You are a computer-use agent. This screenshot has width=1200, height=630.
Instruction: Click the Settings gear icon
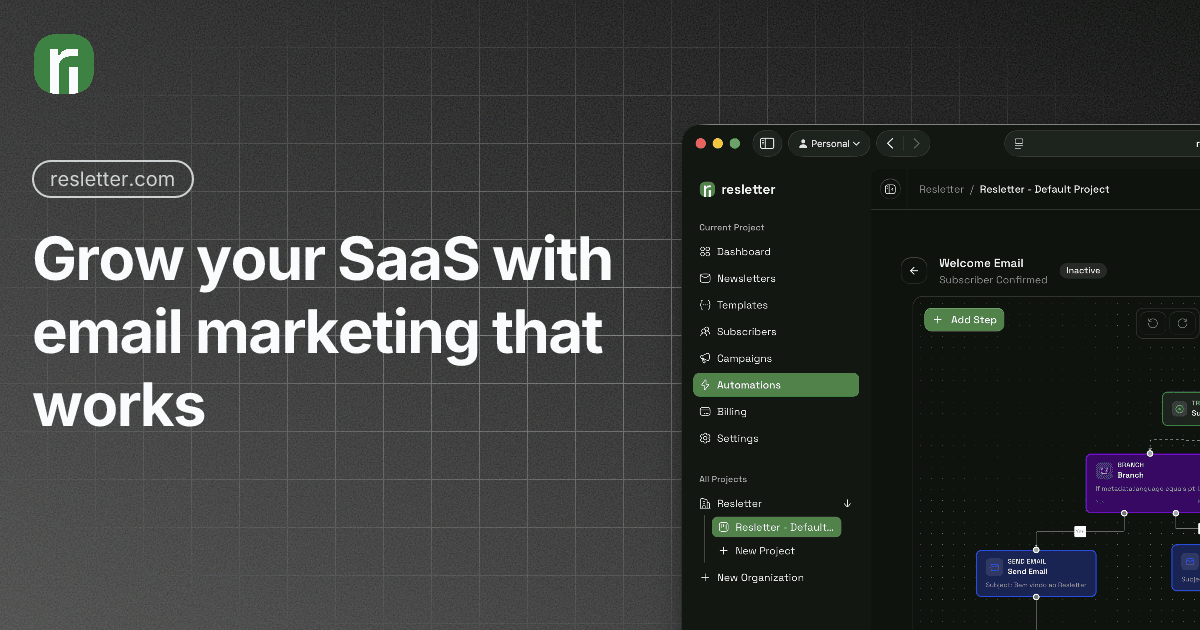706,438
